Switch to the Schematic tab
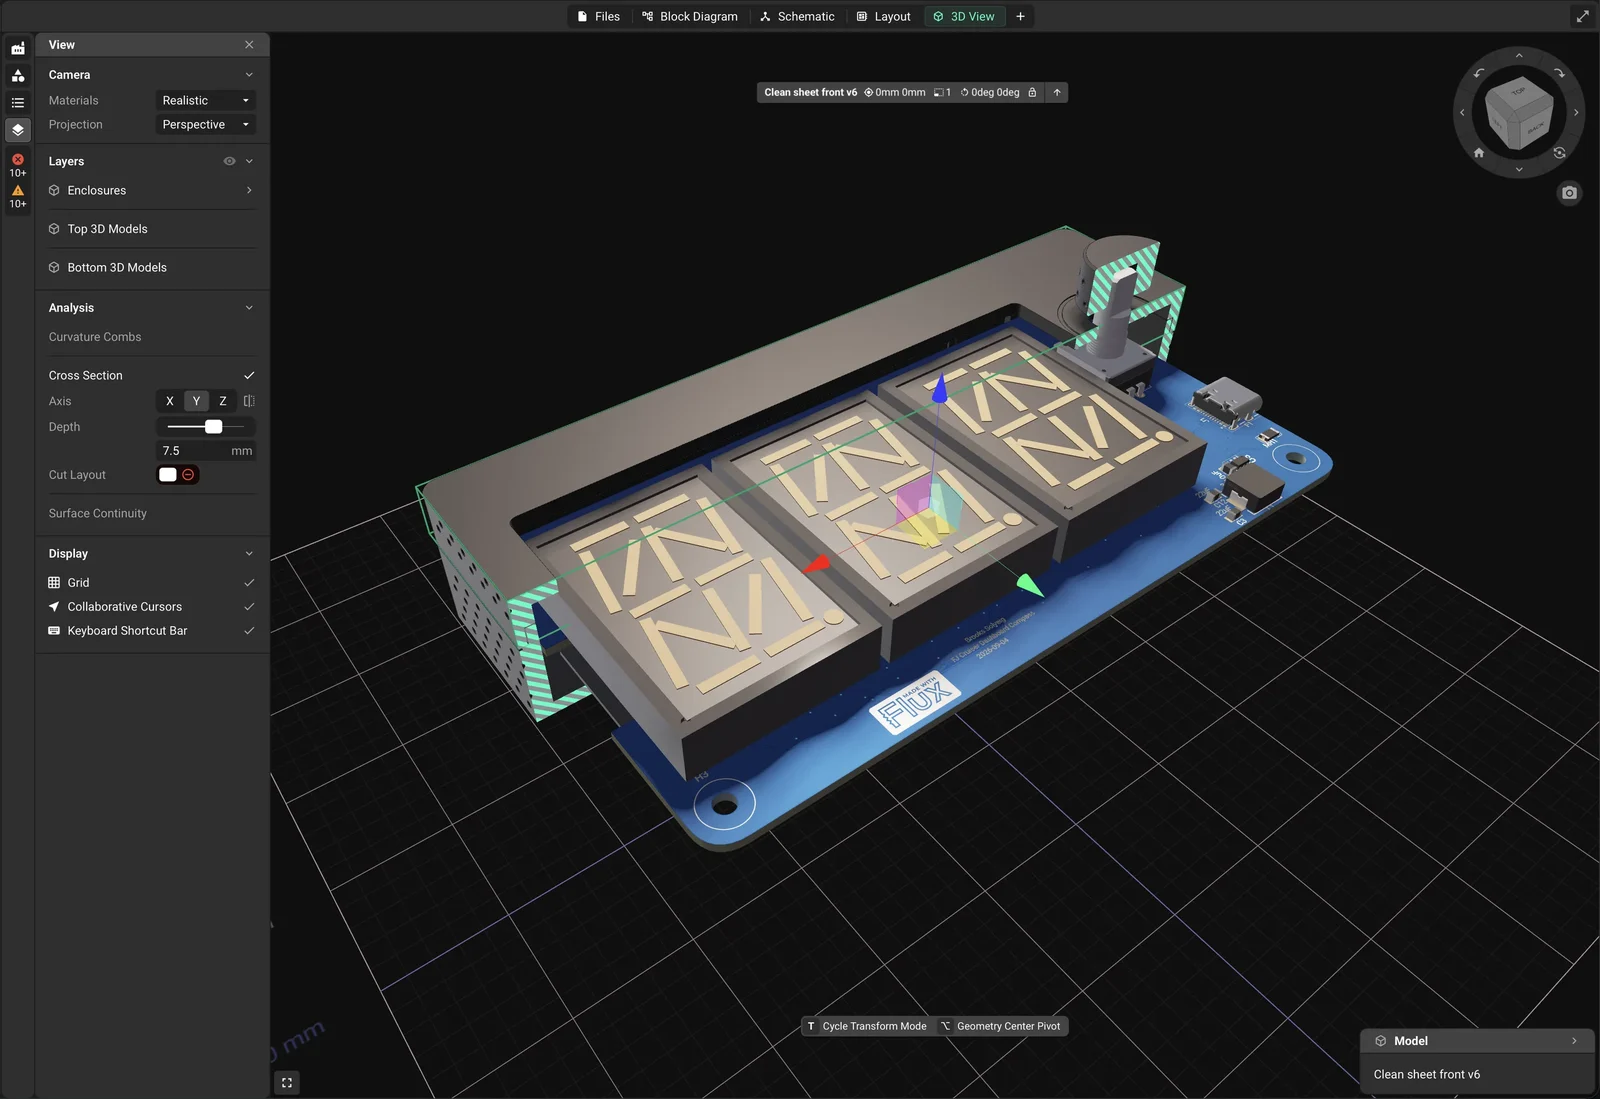 pos(797,16)
